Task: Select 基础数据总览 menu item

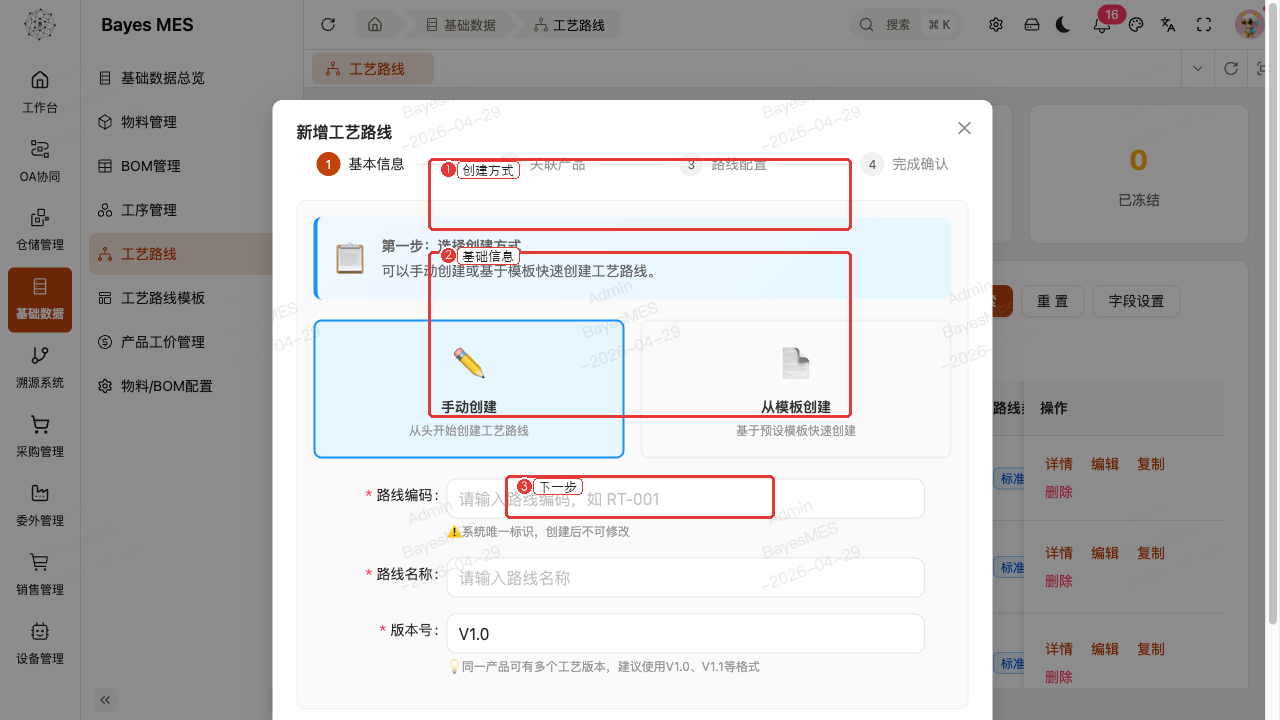Action: tap(180, 78)
